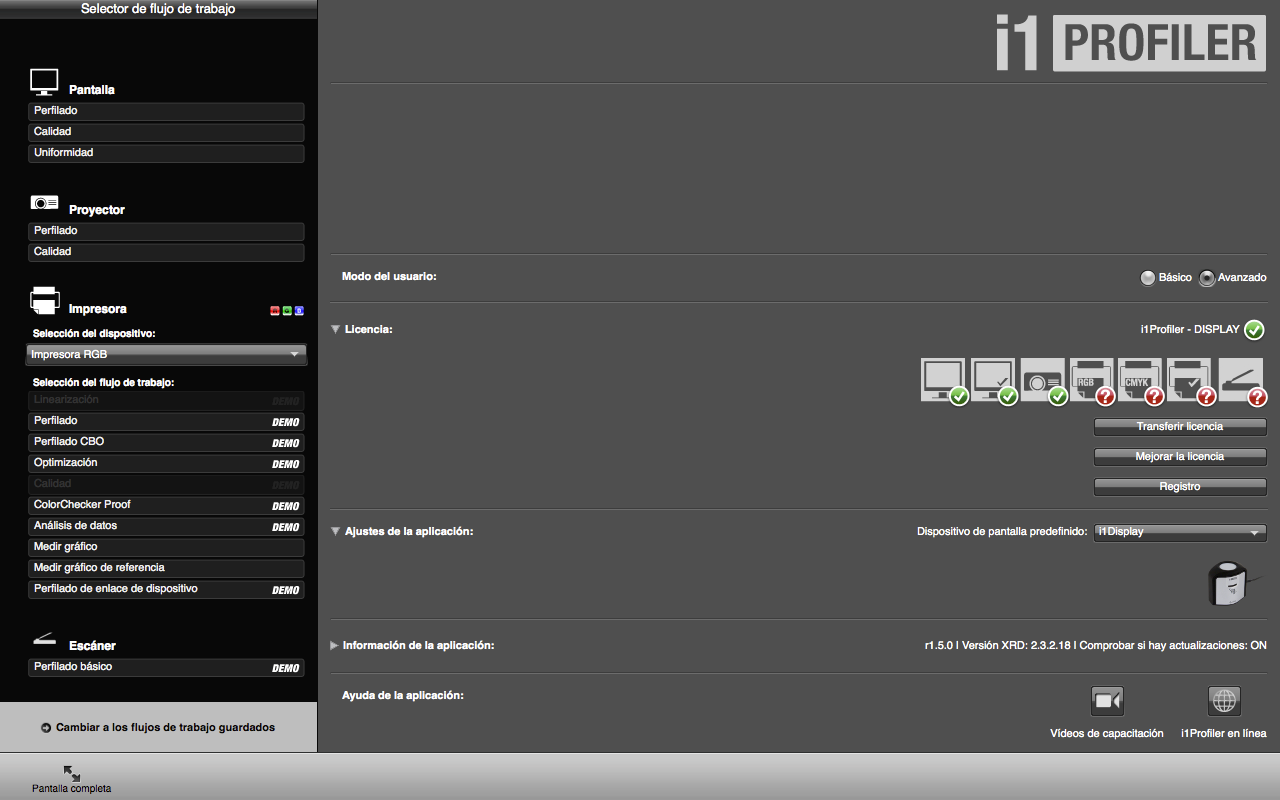The width and height of the screenshot is (1280, 800).
Task: Expand the Información de la aplicación triangle
Action: pos(335,646)
